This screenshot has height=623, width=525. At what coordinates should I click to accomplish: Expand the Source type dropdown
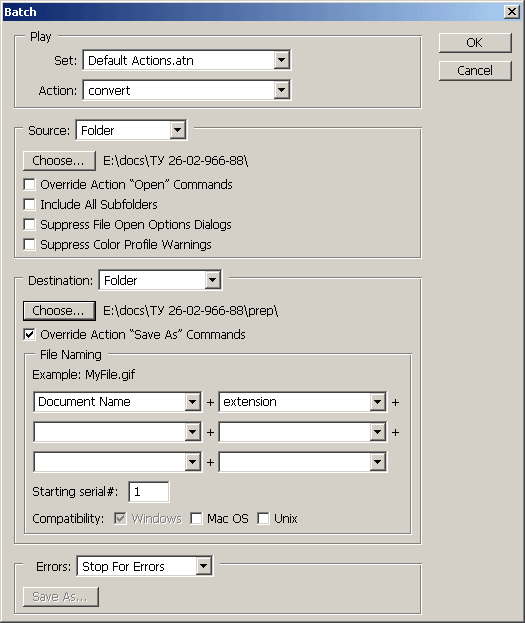click(131, 130)
